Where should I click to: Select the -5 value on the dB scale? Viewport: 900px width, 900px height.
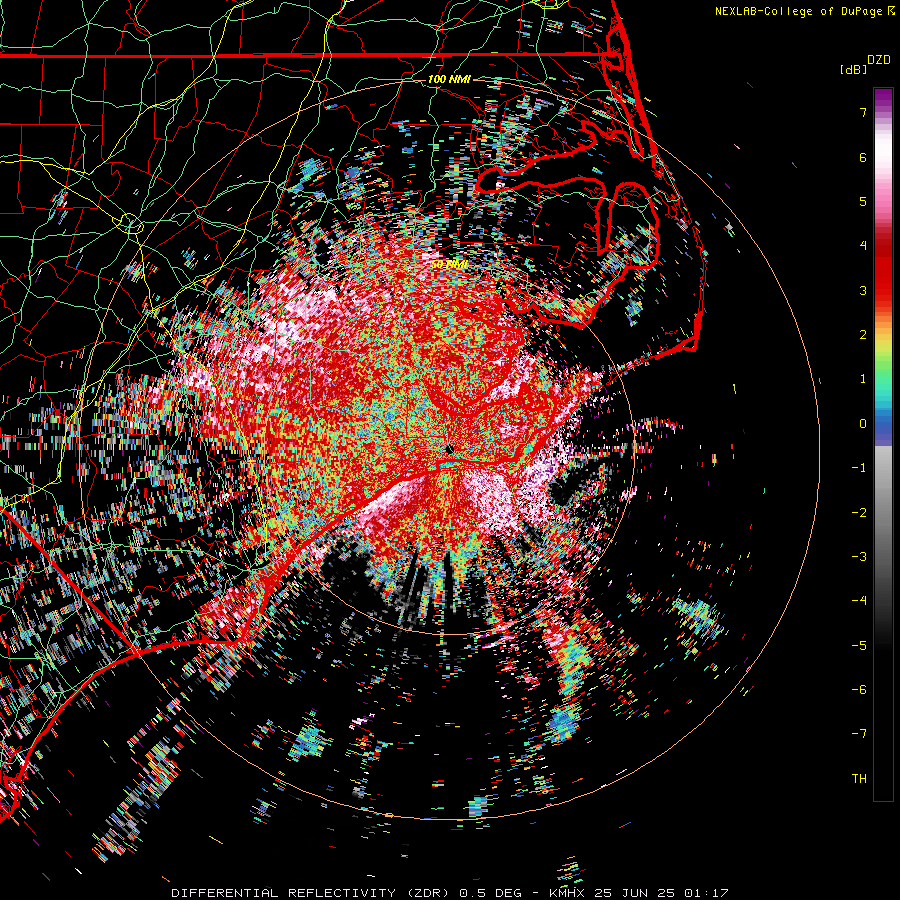pos(859,646)
